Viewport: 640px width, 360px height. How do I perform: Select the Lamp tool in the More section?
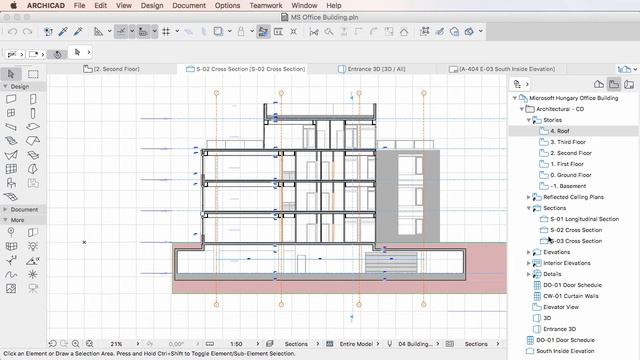pyautogui.click(x=33, y=246)
